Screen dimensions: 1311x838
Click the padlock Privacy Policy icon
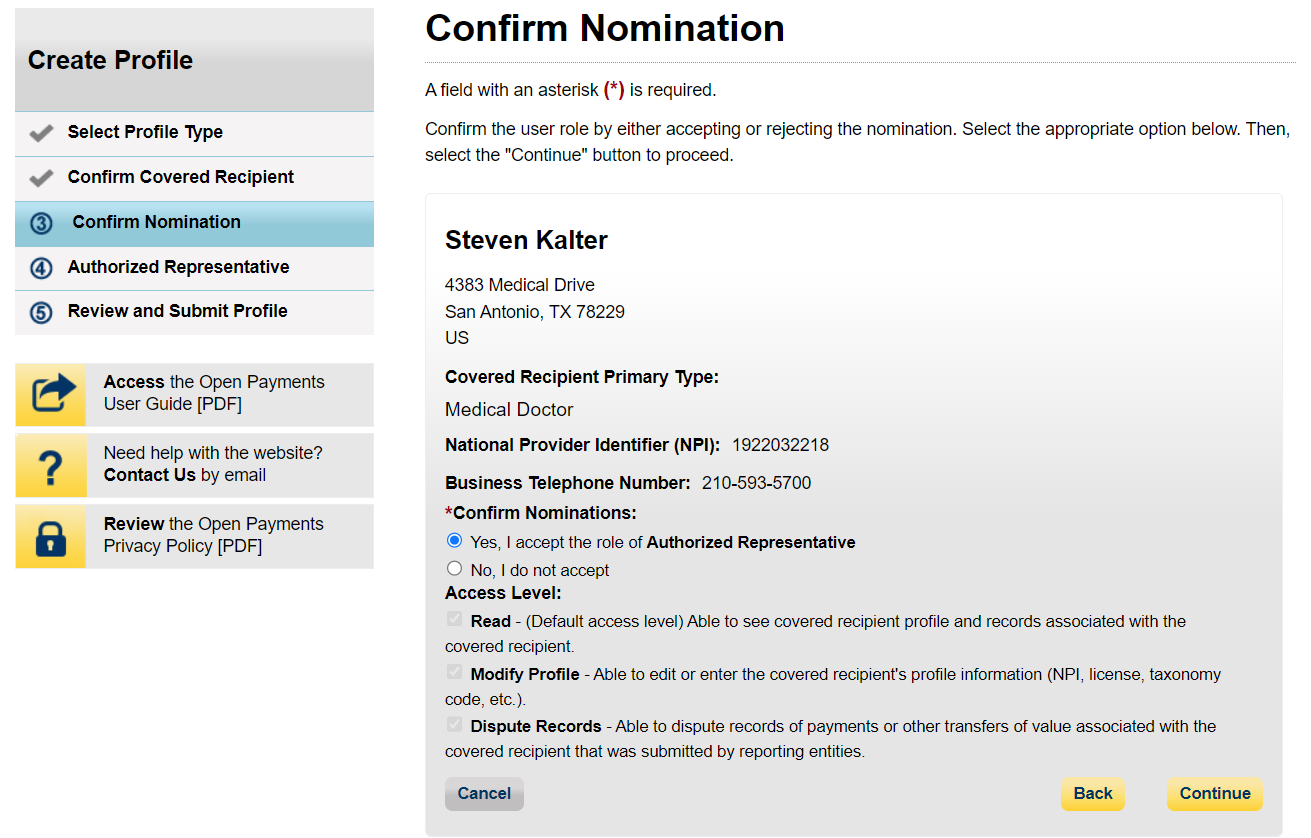(x=51, y=537)
